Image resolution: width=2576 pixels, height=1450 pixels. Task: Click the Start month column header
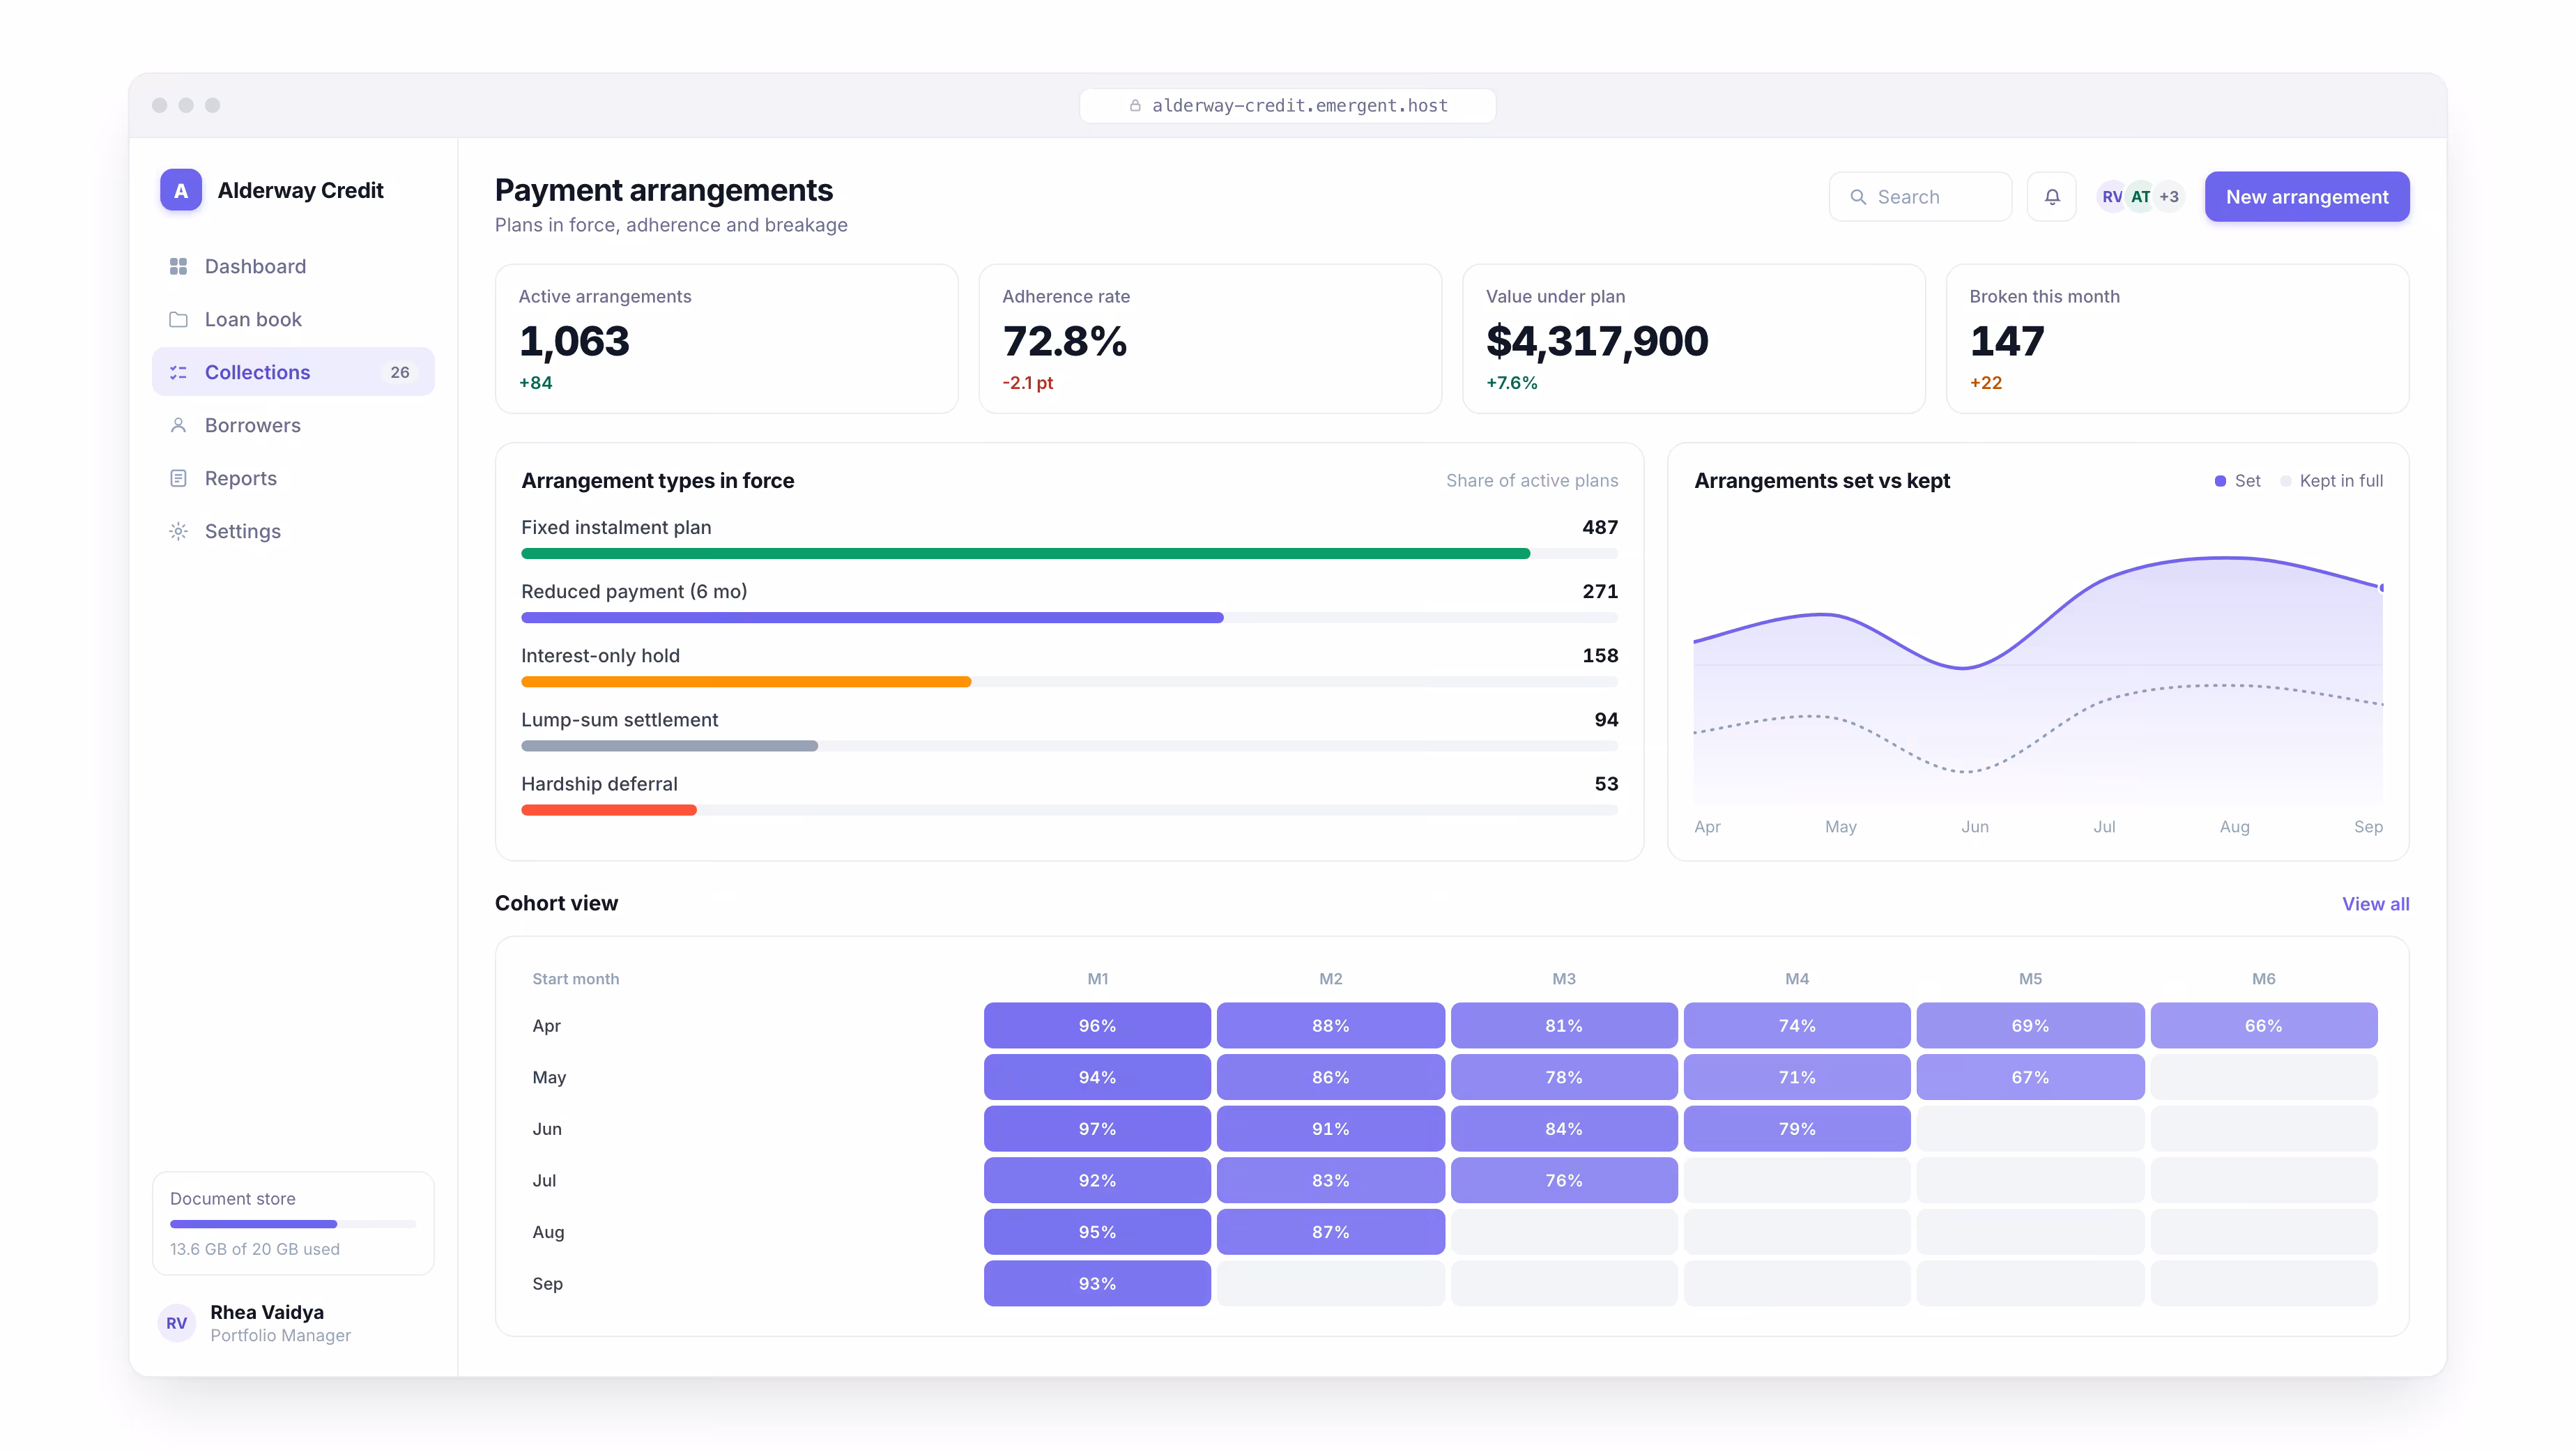pos(575,979)
